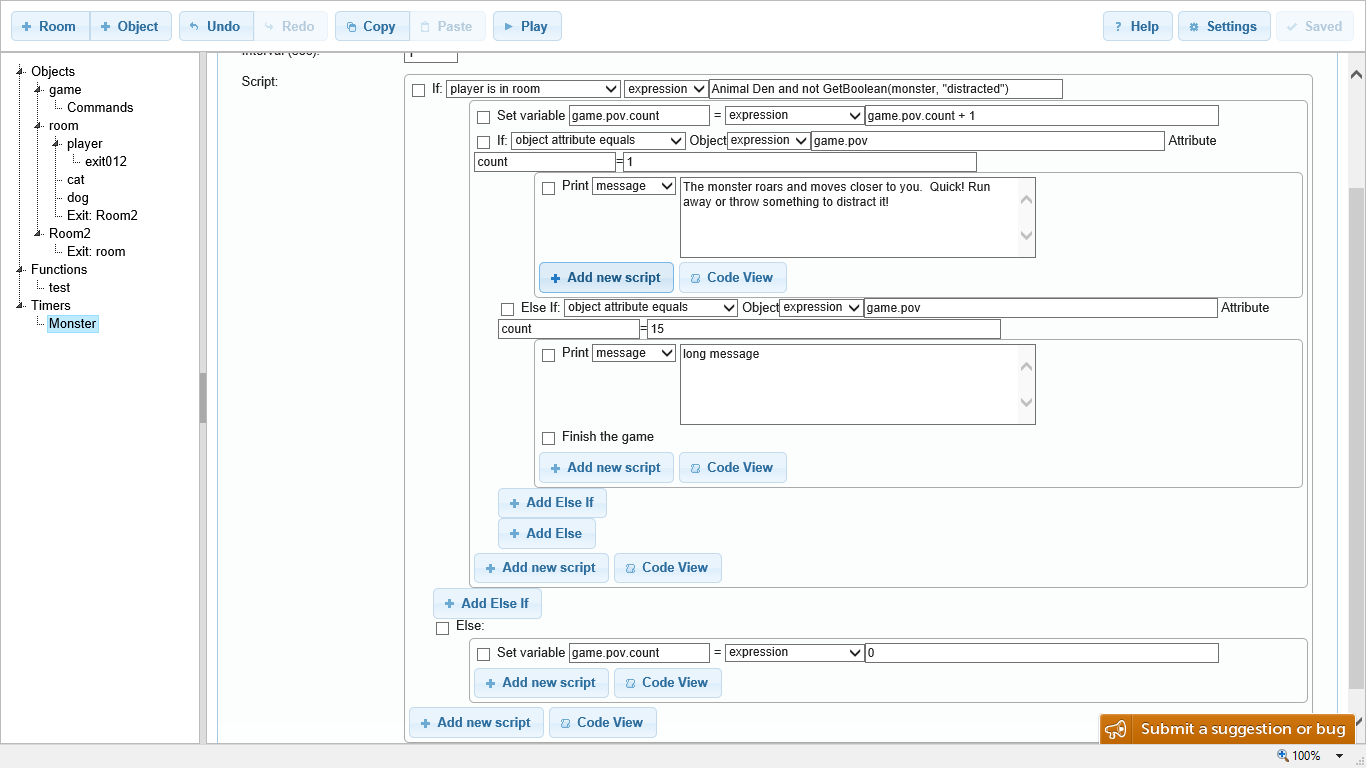Select the Monster timer in tree
Screen dimensions: 1366x768
[73, 324]
